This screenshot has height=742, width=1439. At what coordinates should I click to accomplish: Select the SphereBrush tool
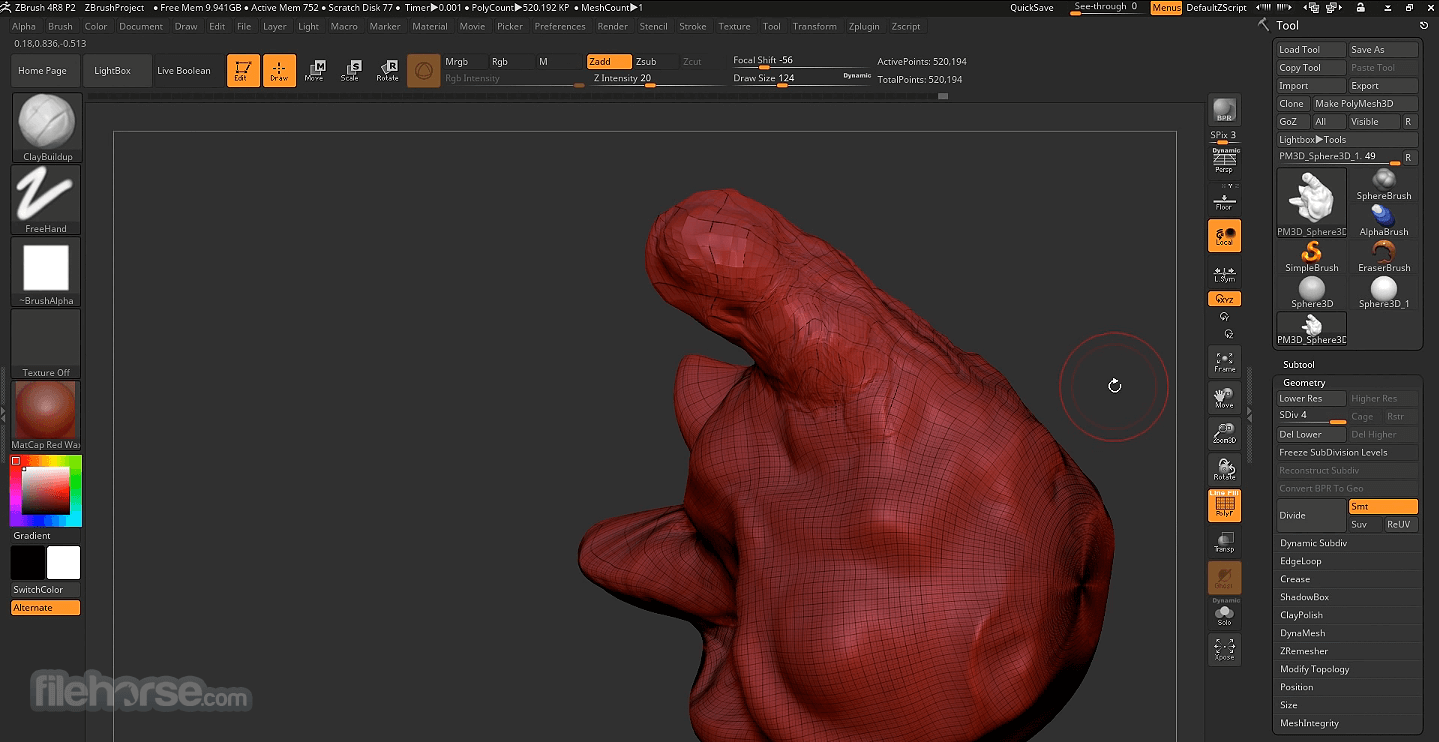pyautogui.click(x=1384, y=184)
